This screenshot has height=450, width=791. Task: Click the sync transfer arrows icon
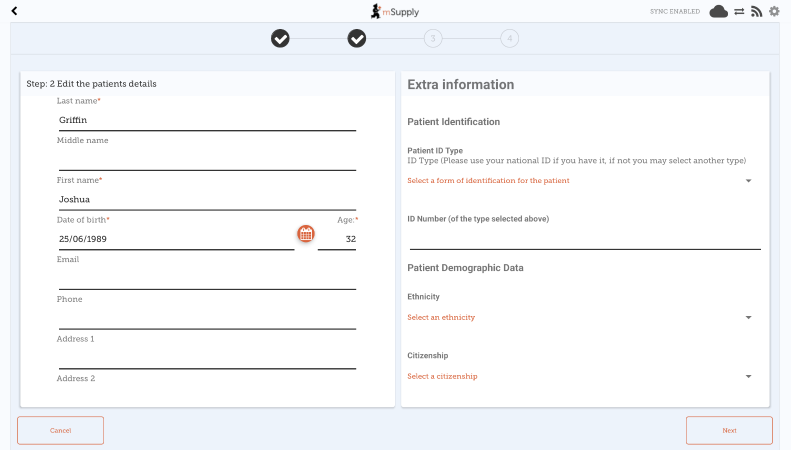(739, 12)
